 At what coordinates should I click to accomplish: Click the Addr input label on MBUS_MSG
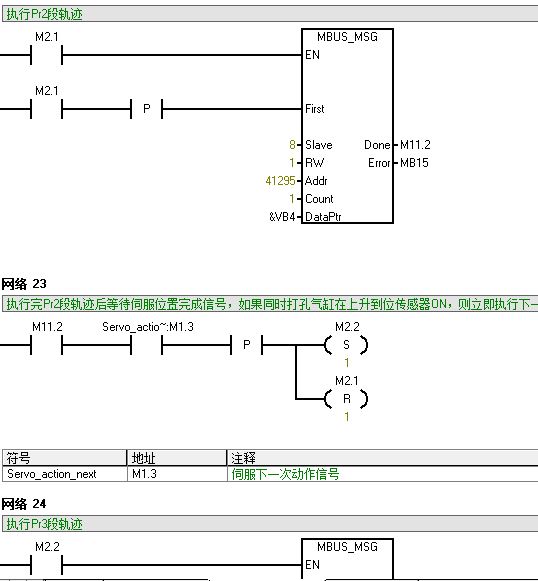[x=316, y=181]
